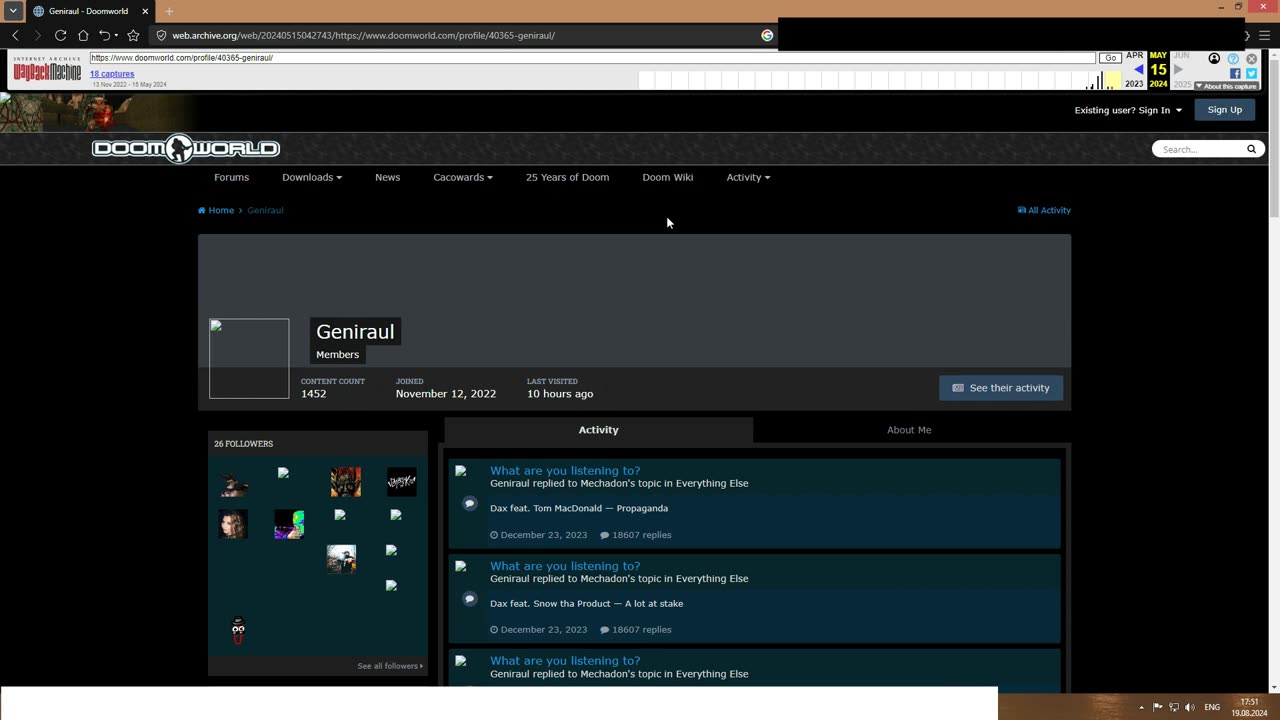Reload the page

60,35
